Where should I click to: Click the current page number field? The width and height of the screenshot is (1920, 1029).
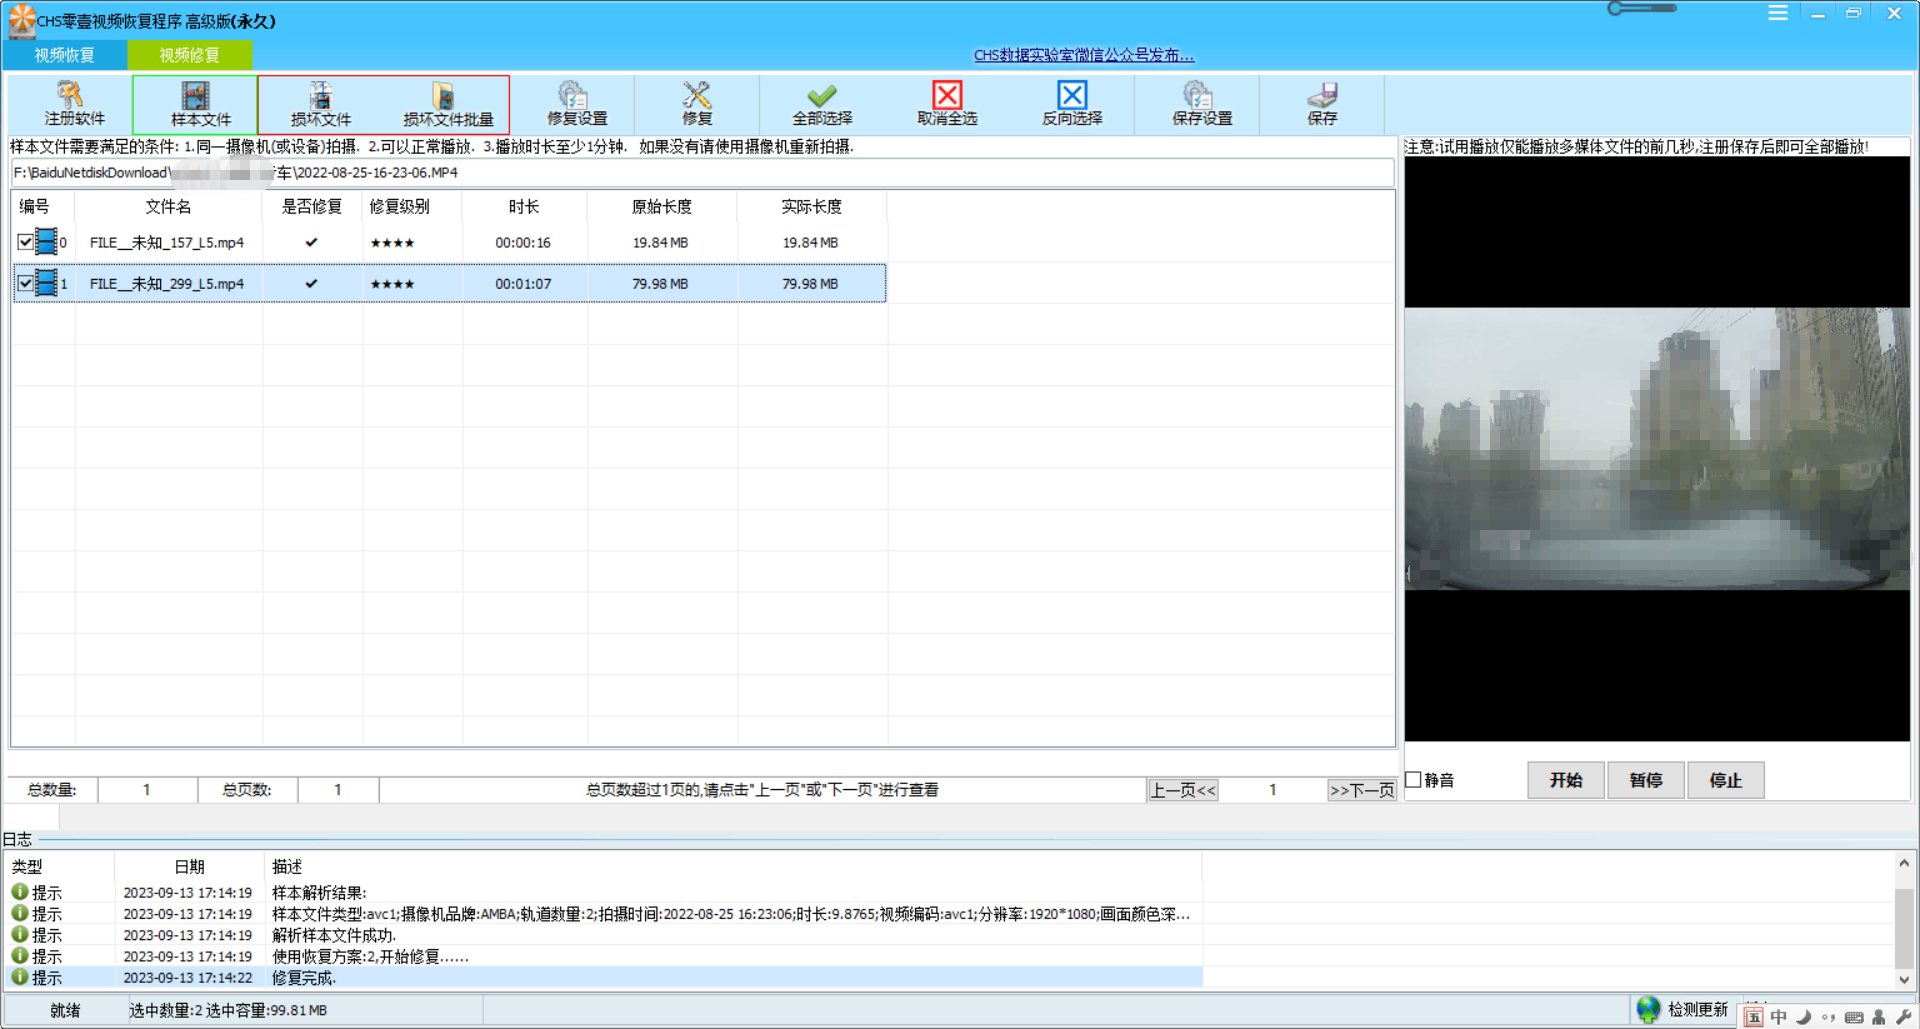1272,790
